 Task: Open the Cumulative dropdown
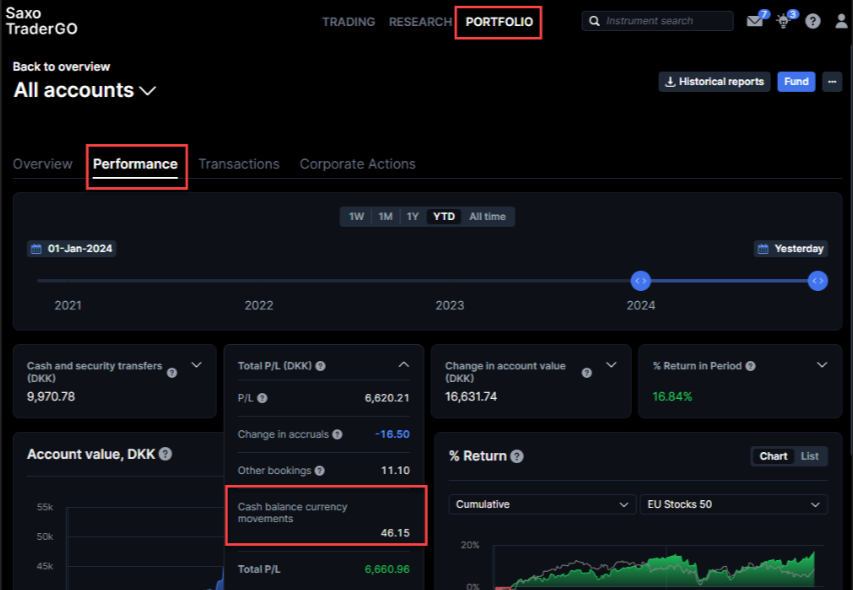pos(542,504)
